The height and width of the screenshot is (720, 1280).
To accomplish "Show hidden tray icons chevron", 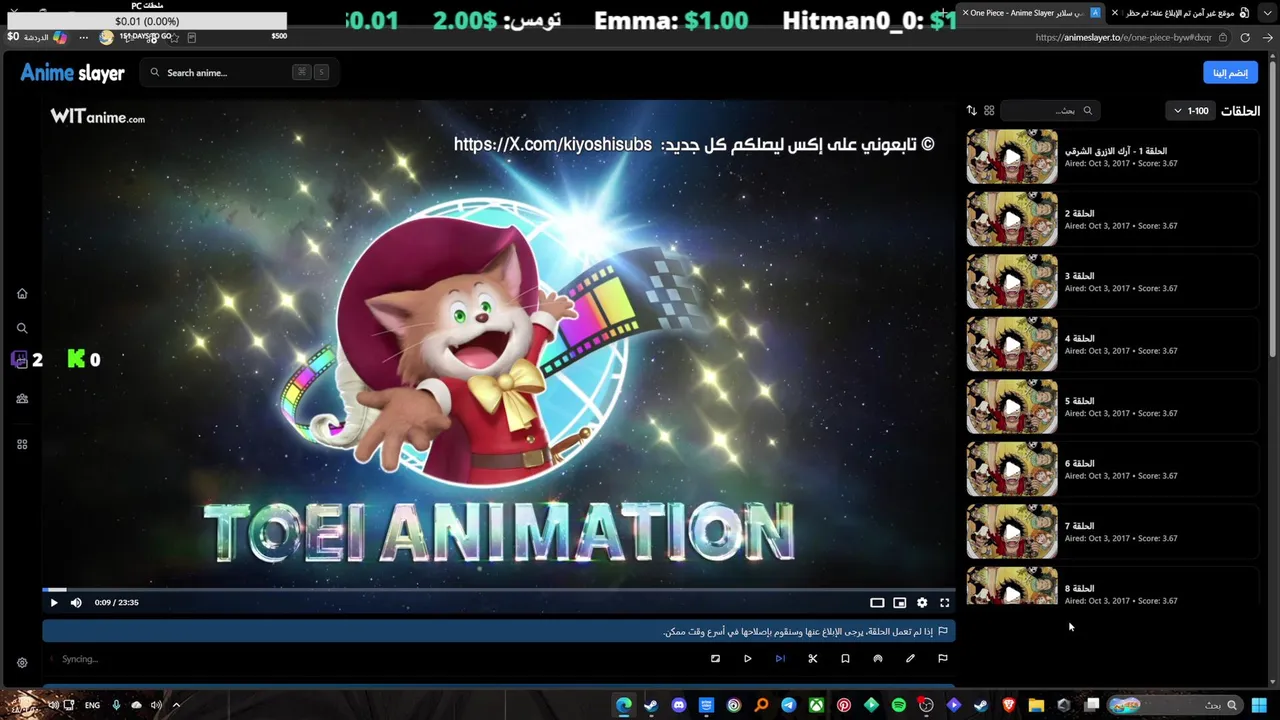I will (x=176, y=705).
